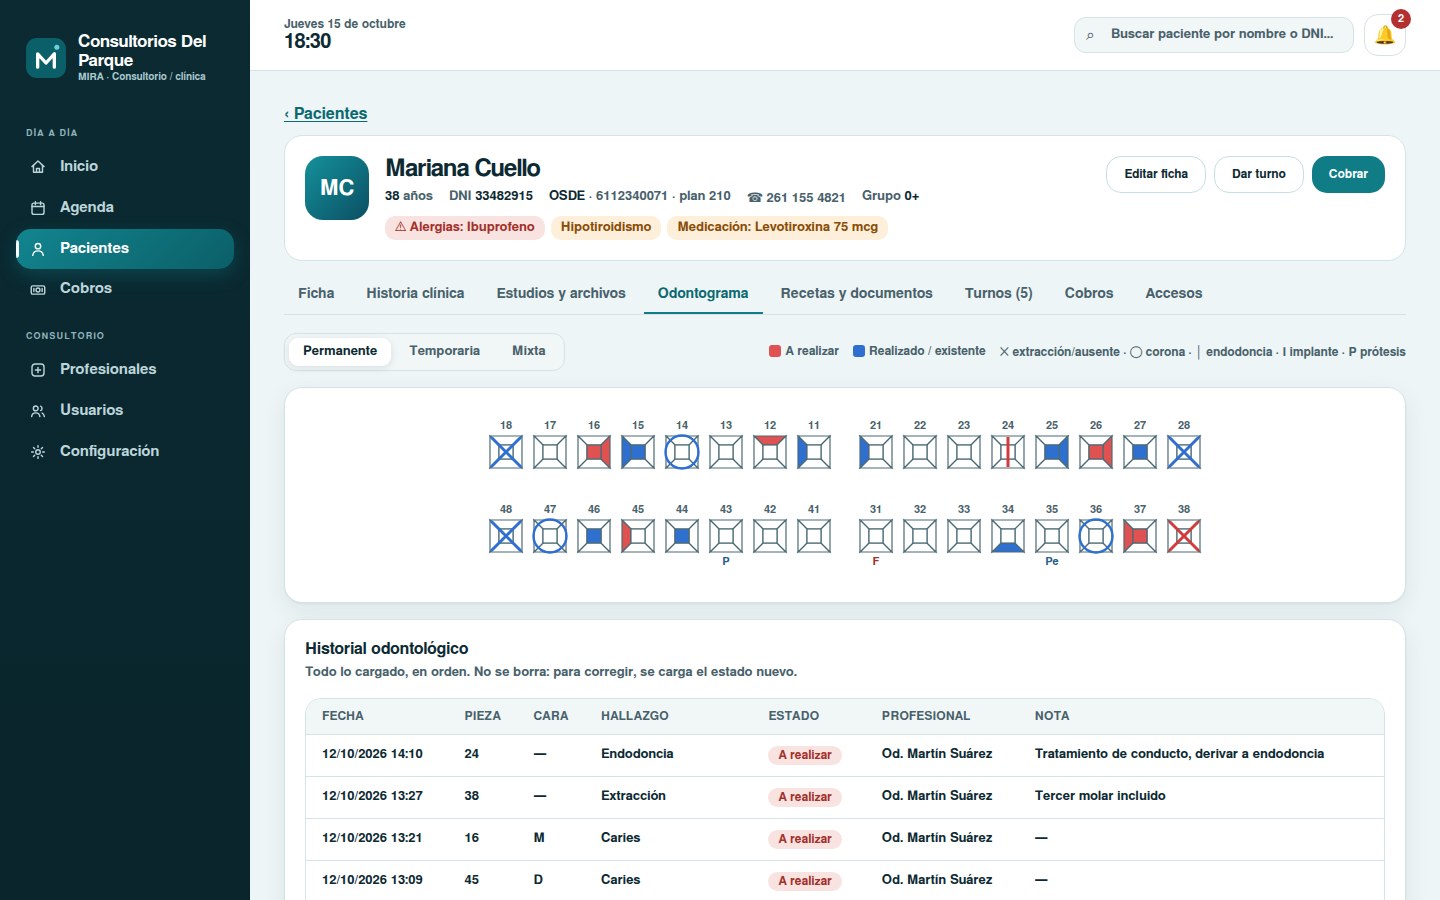Image resolution: width=1440 pixels, height=900 pixels.
Task: Click the Agenda calendar icon in sidebar
Action: pyautogui.click(x=38, y=208)
